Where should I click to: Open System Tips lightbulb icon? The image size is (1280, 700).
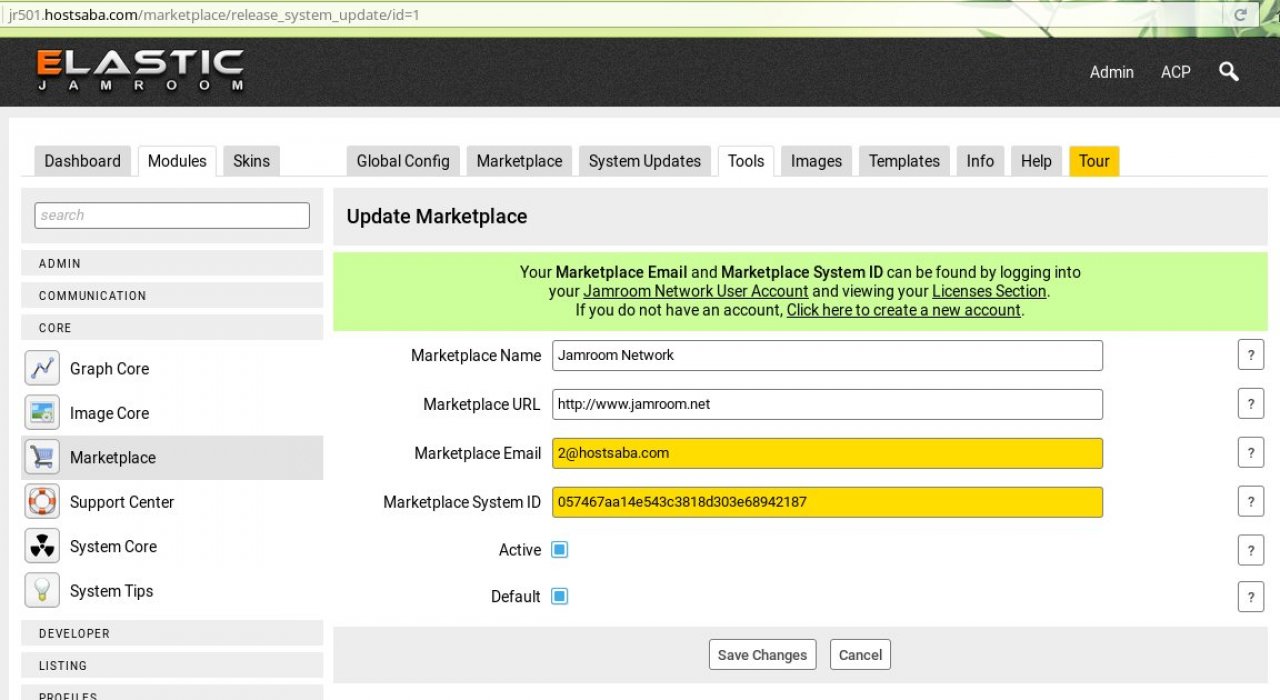tap(42, 591)
